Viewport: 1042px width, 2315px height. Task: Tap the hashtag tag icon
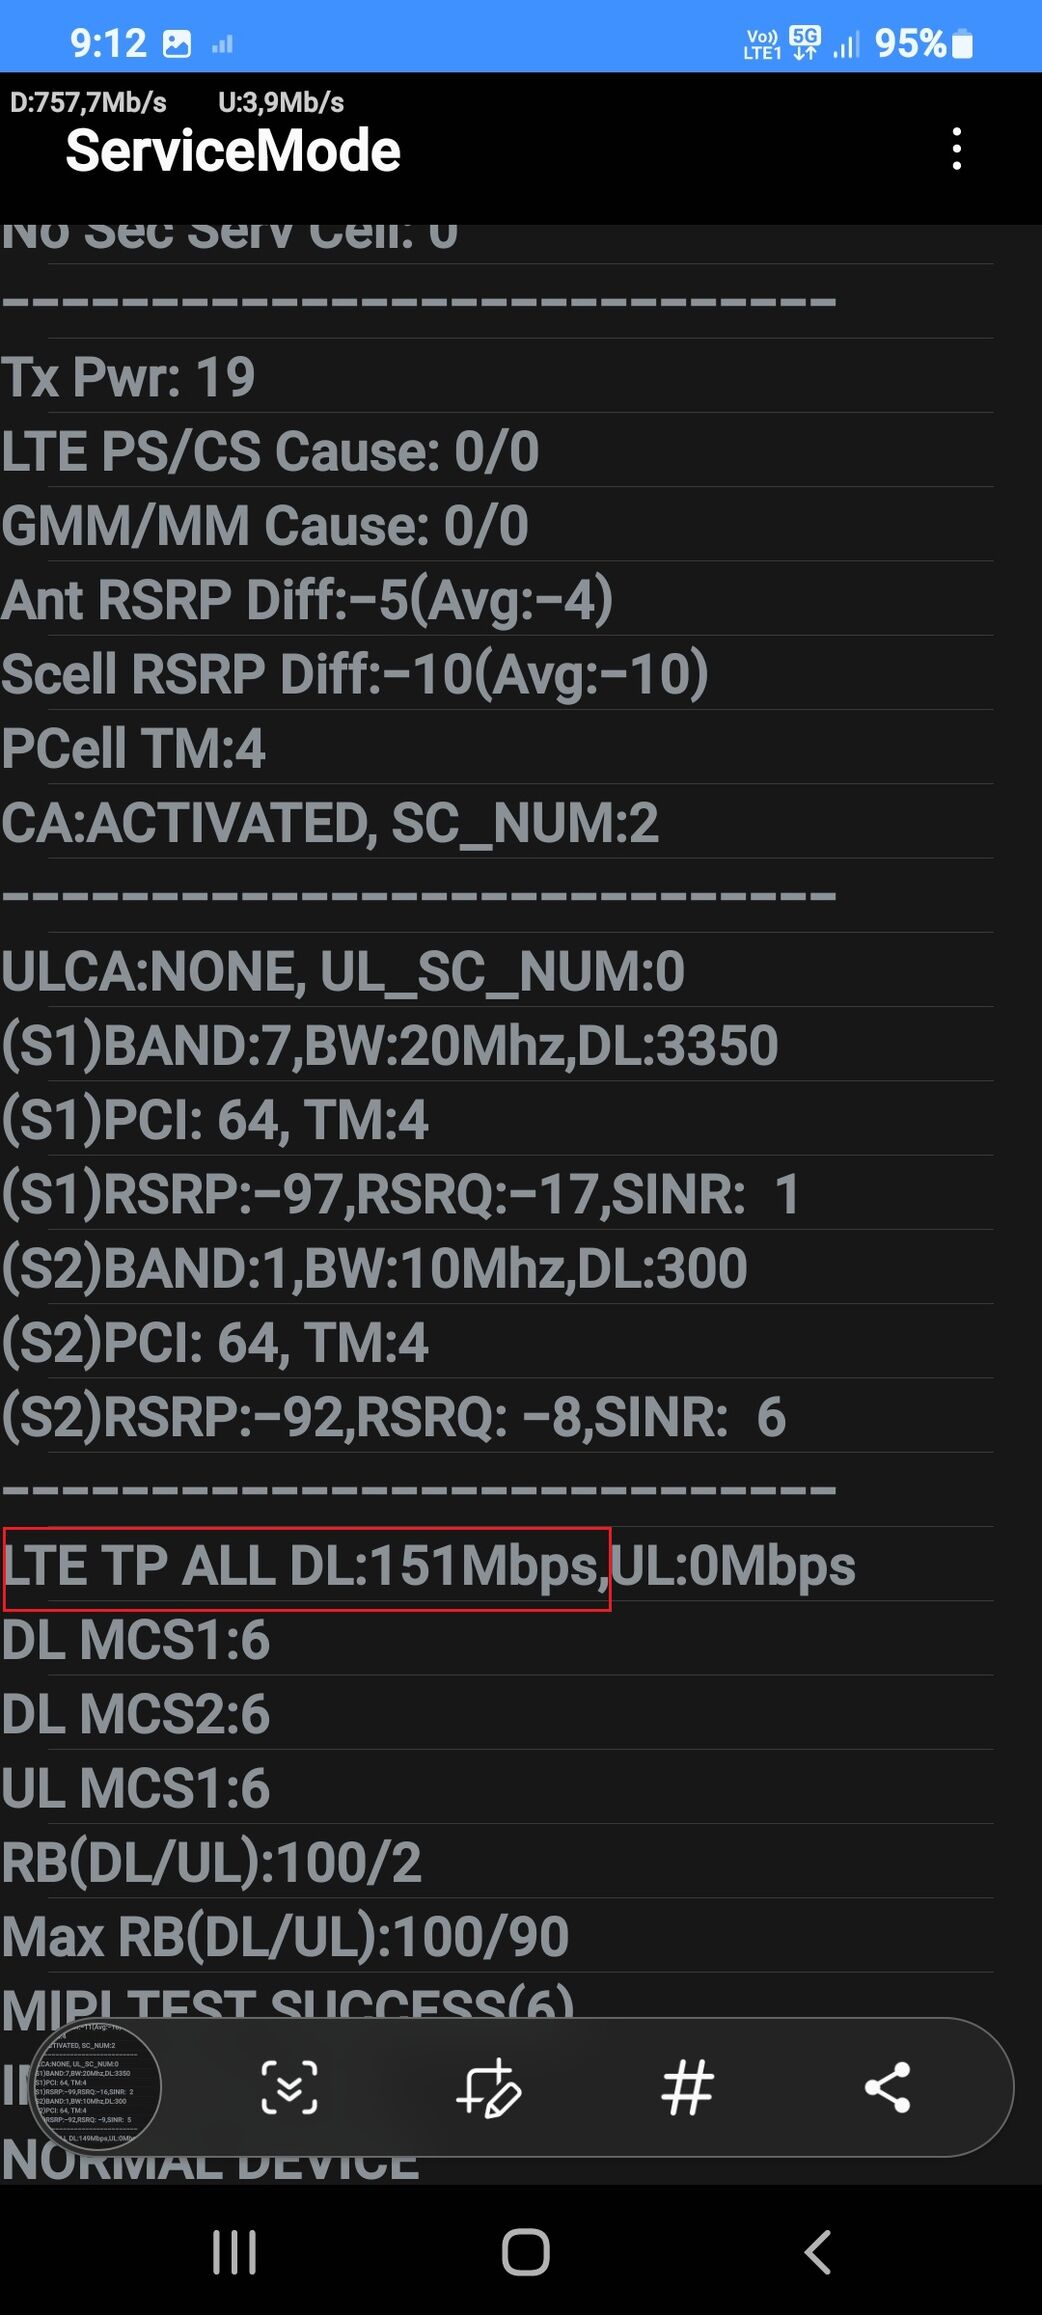point(688,2087)
